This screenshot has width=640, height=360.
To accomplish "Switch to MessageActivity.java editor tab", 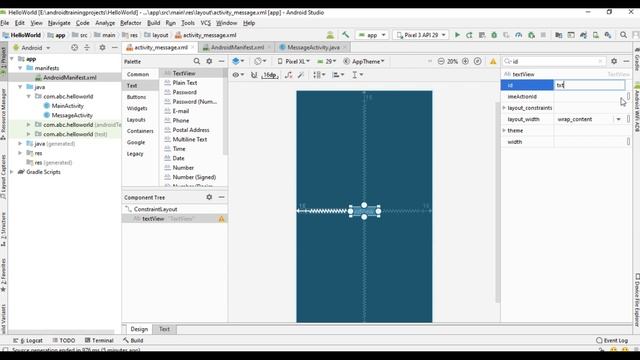I will tap(313, 47).
